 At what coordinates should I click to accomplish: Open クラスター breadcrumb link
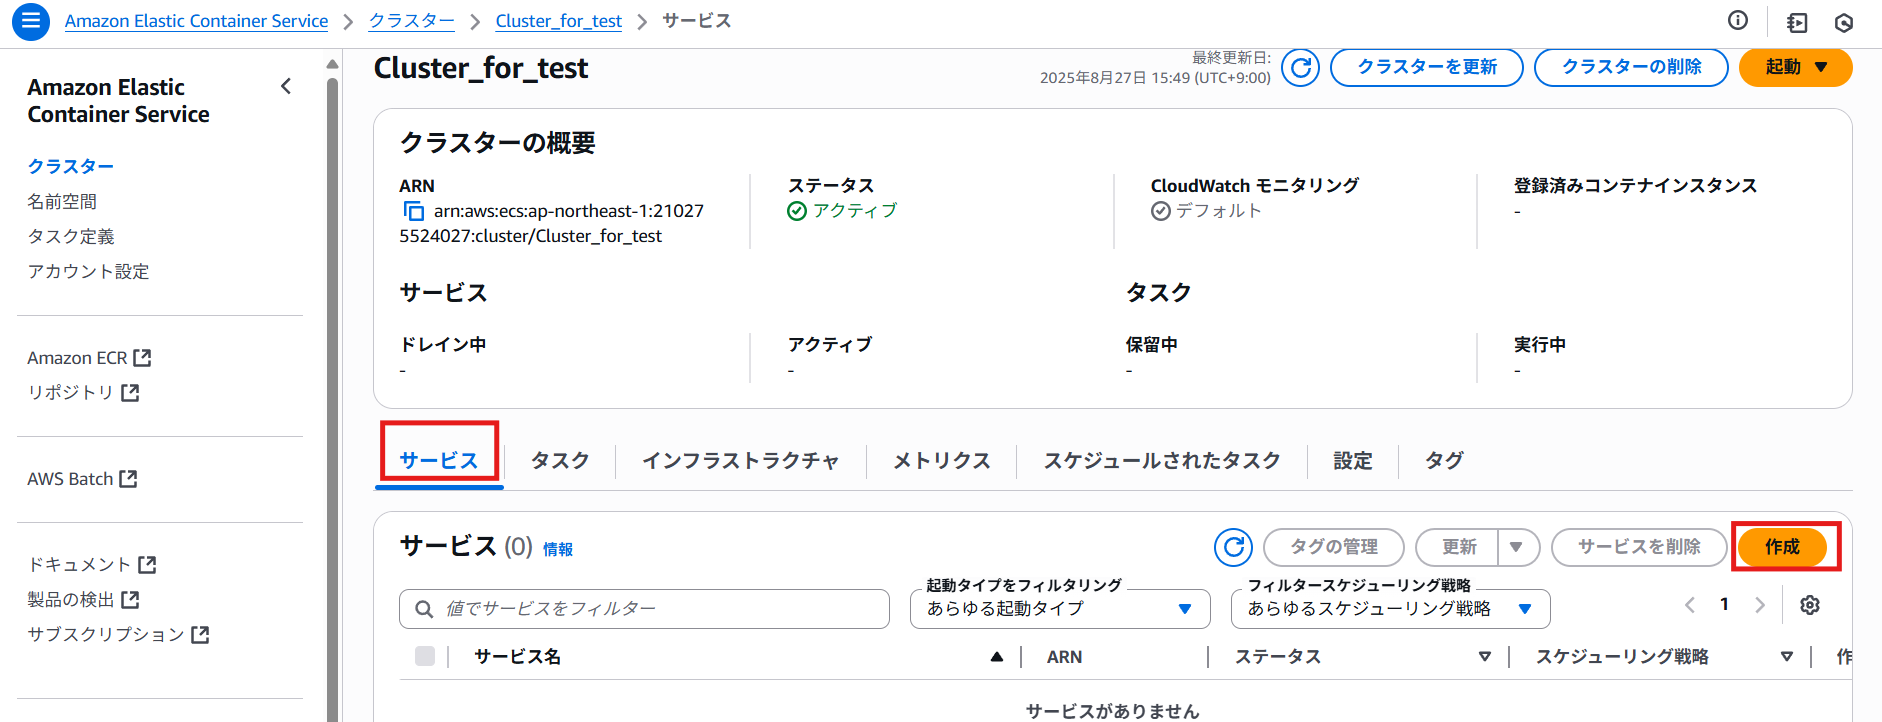[x=411, y=21]
